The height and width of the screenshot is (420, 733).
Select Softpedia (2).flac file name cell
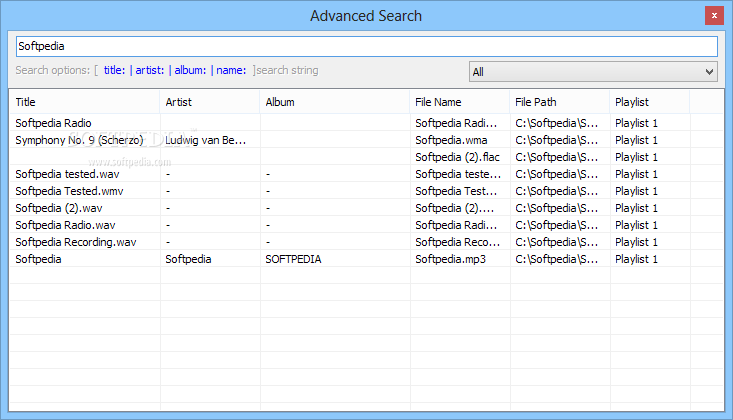coord(457,157)
